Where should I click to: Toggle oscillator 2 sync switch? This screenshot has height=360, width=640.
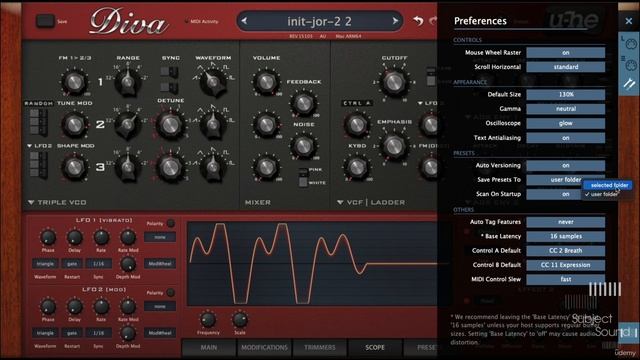(169, 72)
